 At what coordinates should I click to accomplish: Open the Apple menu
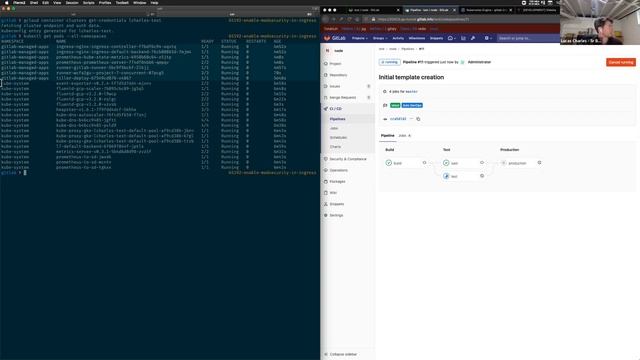click(6, 2)
